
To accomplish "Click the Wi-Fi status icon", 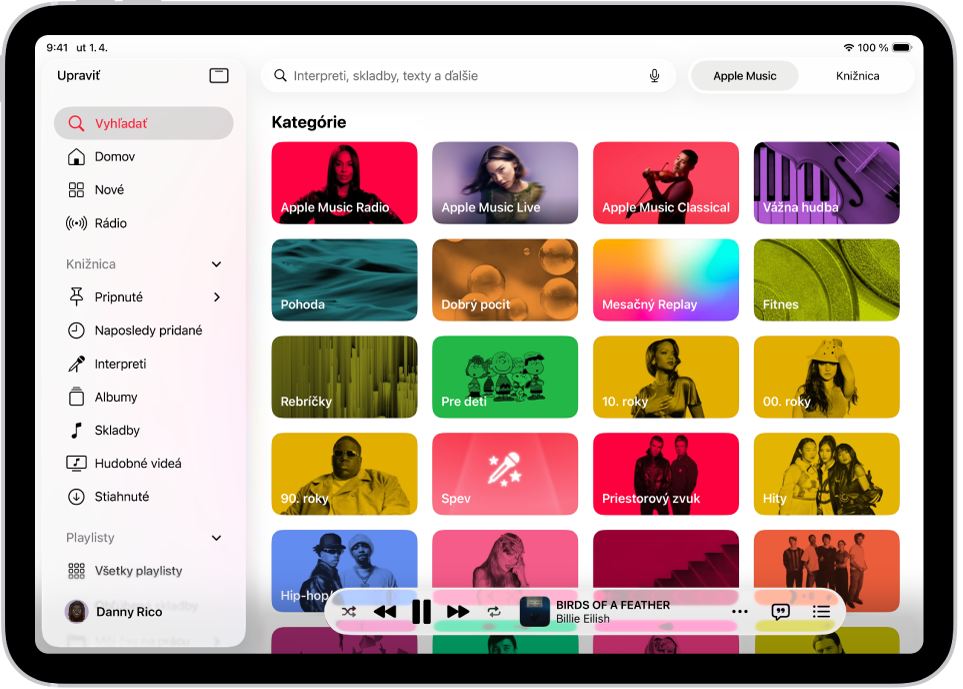I will (849, 47).
